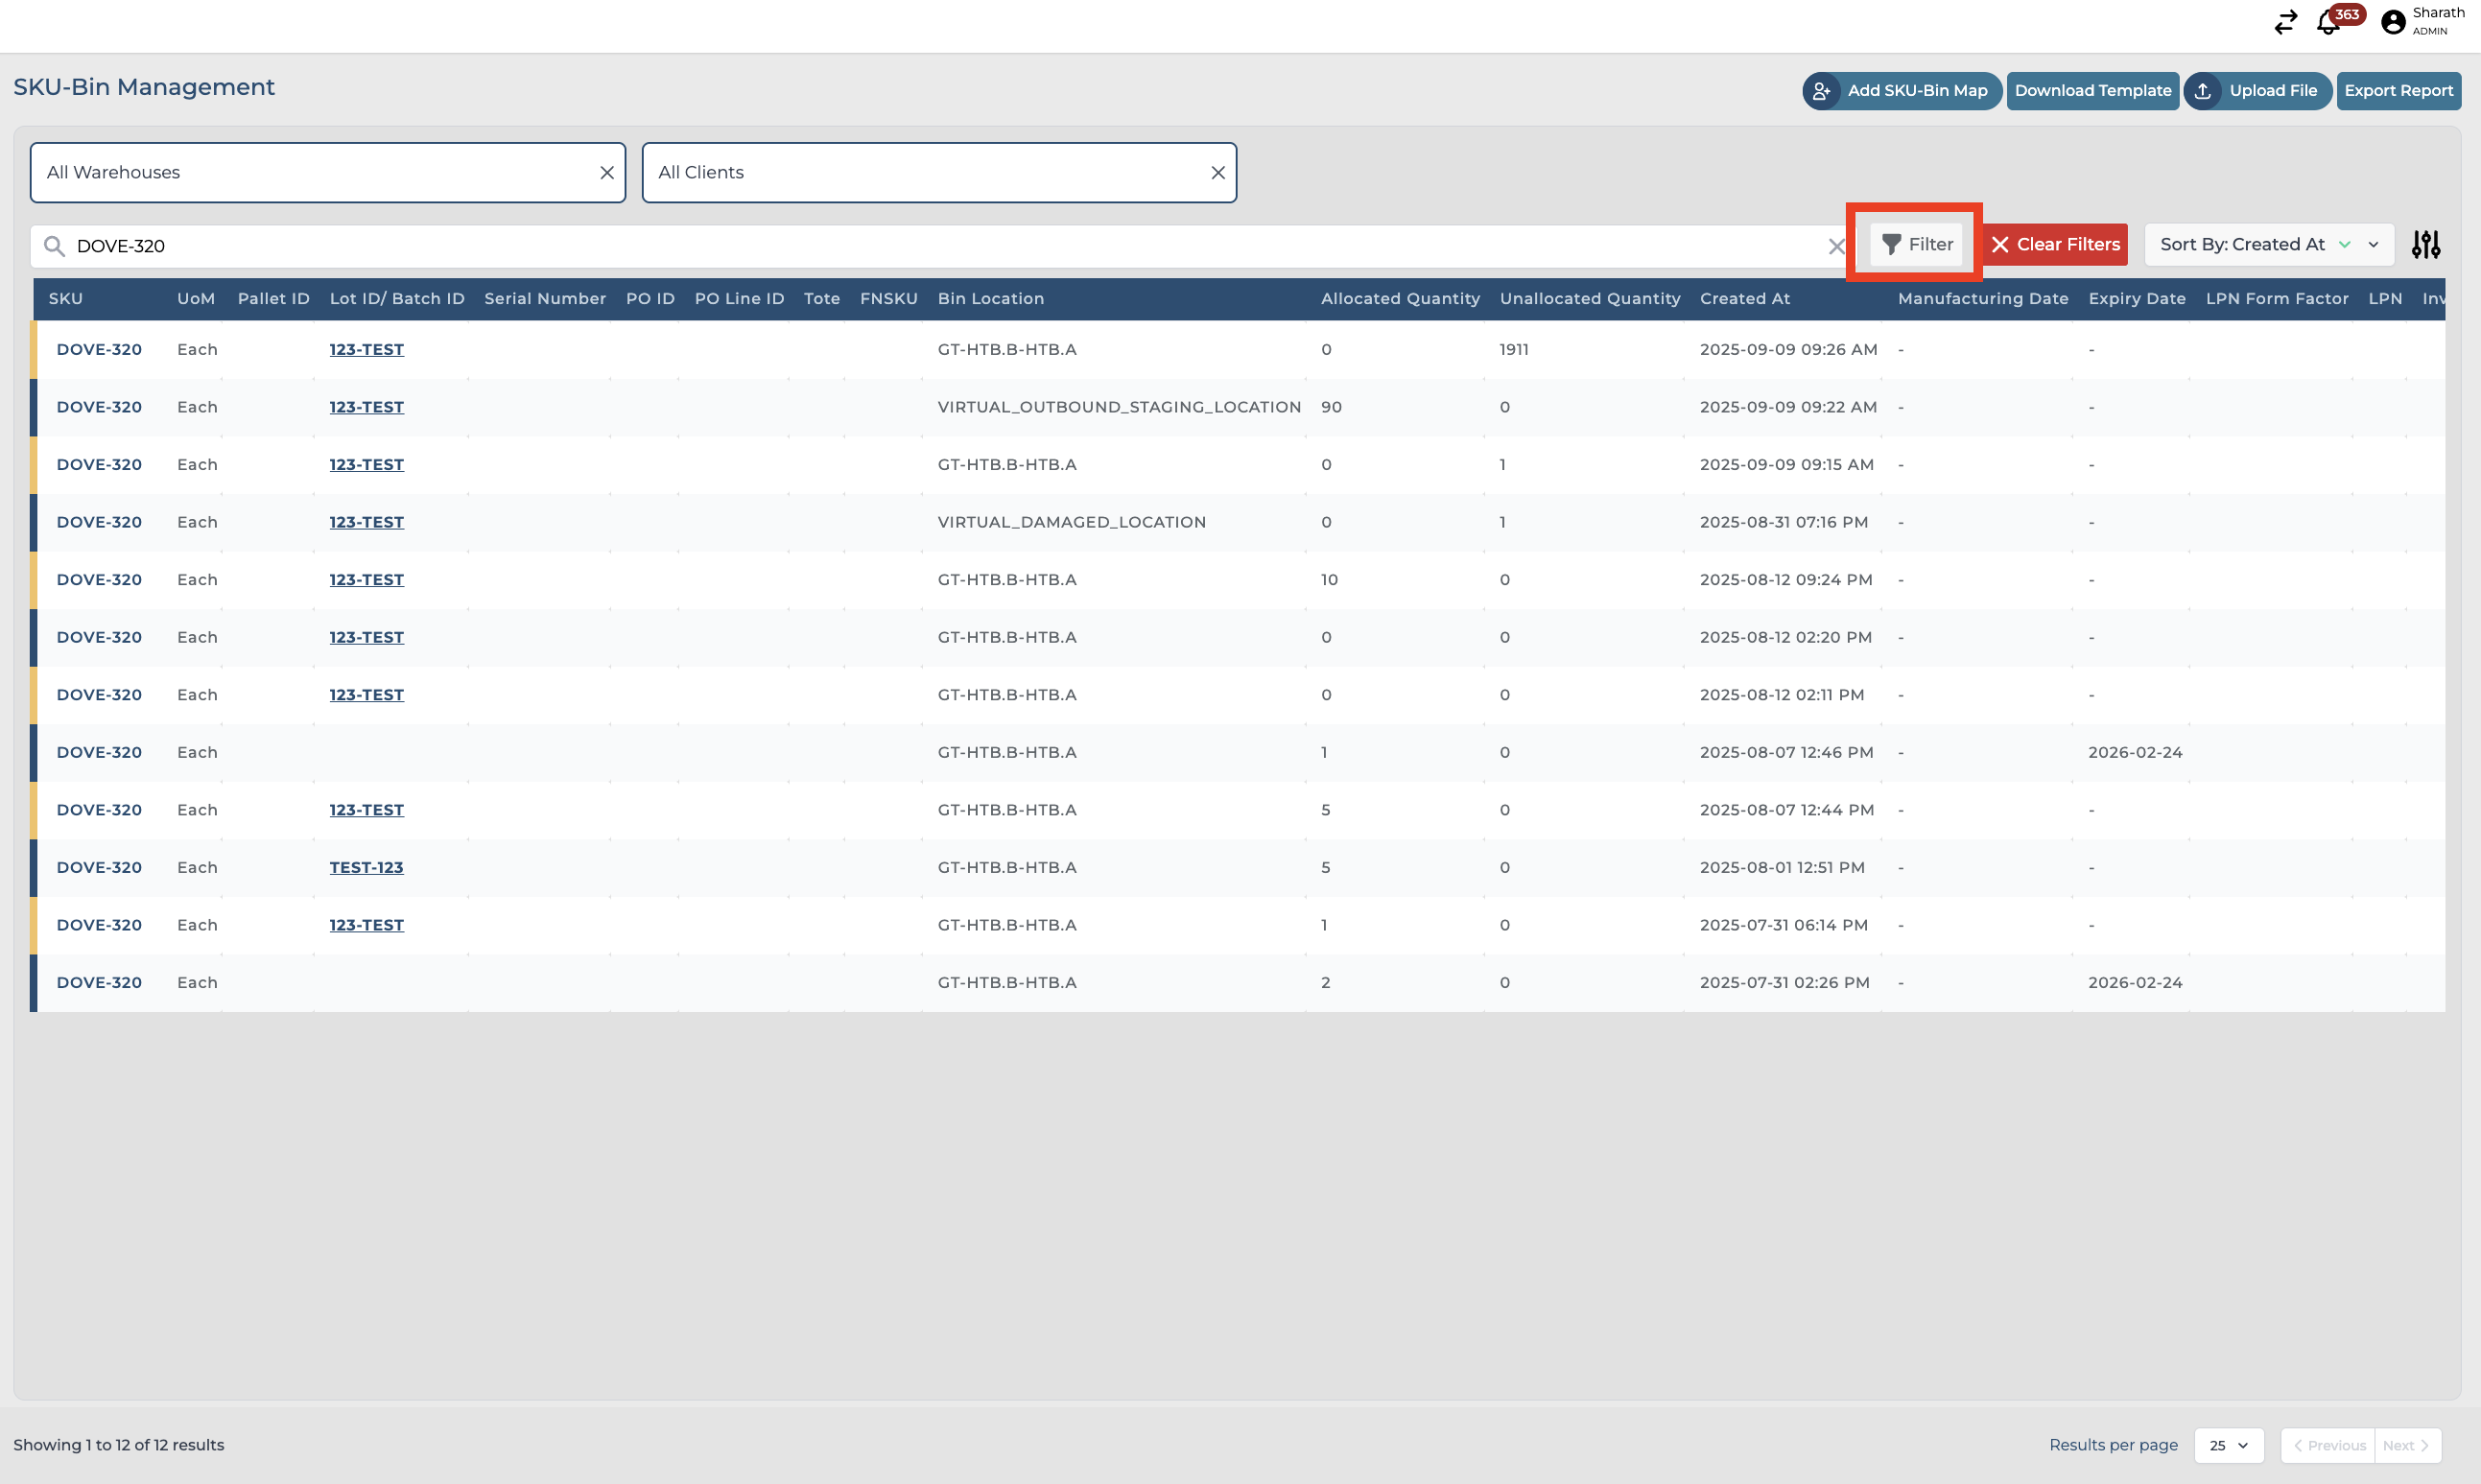
Task: Clear the DOVE-320 search text with X
Action: [x=1836, y=246]
